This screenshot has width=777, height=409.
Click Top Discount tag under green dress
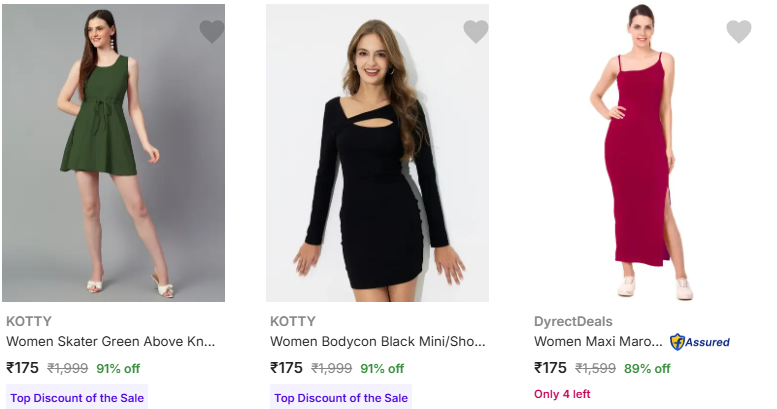[77, 398]
